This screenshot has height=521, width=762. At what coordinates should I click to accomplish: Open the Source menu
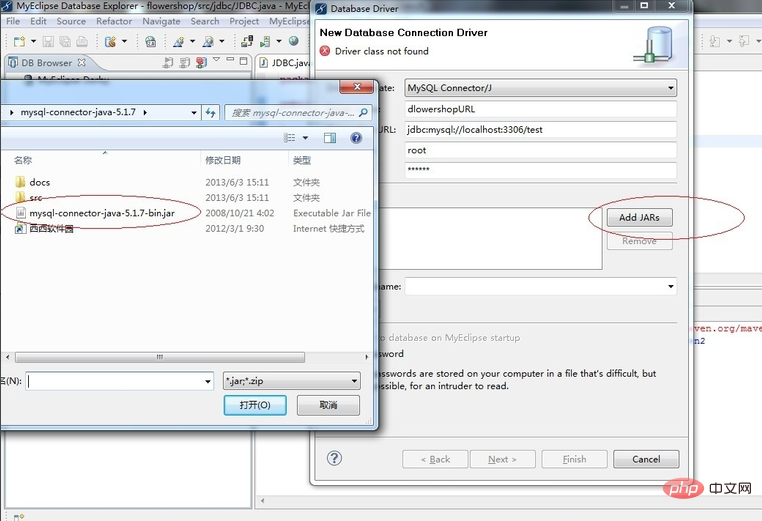[x=71, y=21]
